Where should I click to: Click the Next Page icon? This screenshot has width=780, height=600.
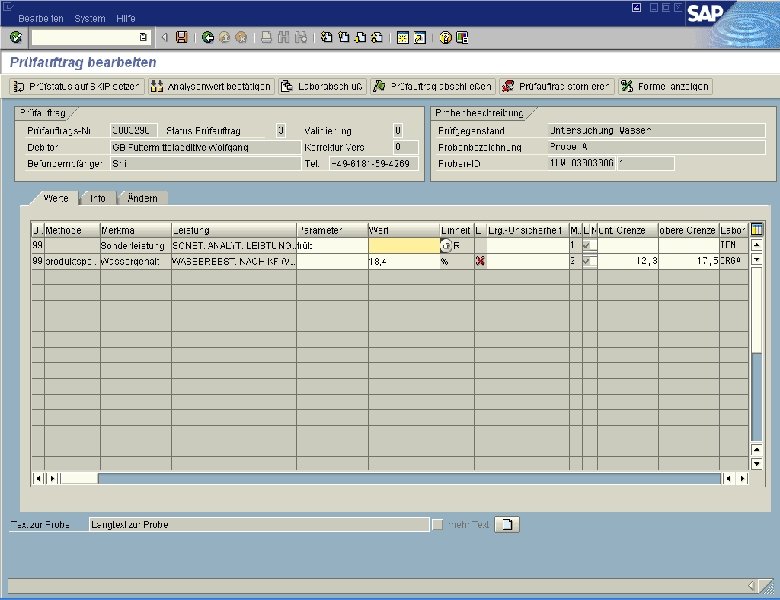coord(360,37)
